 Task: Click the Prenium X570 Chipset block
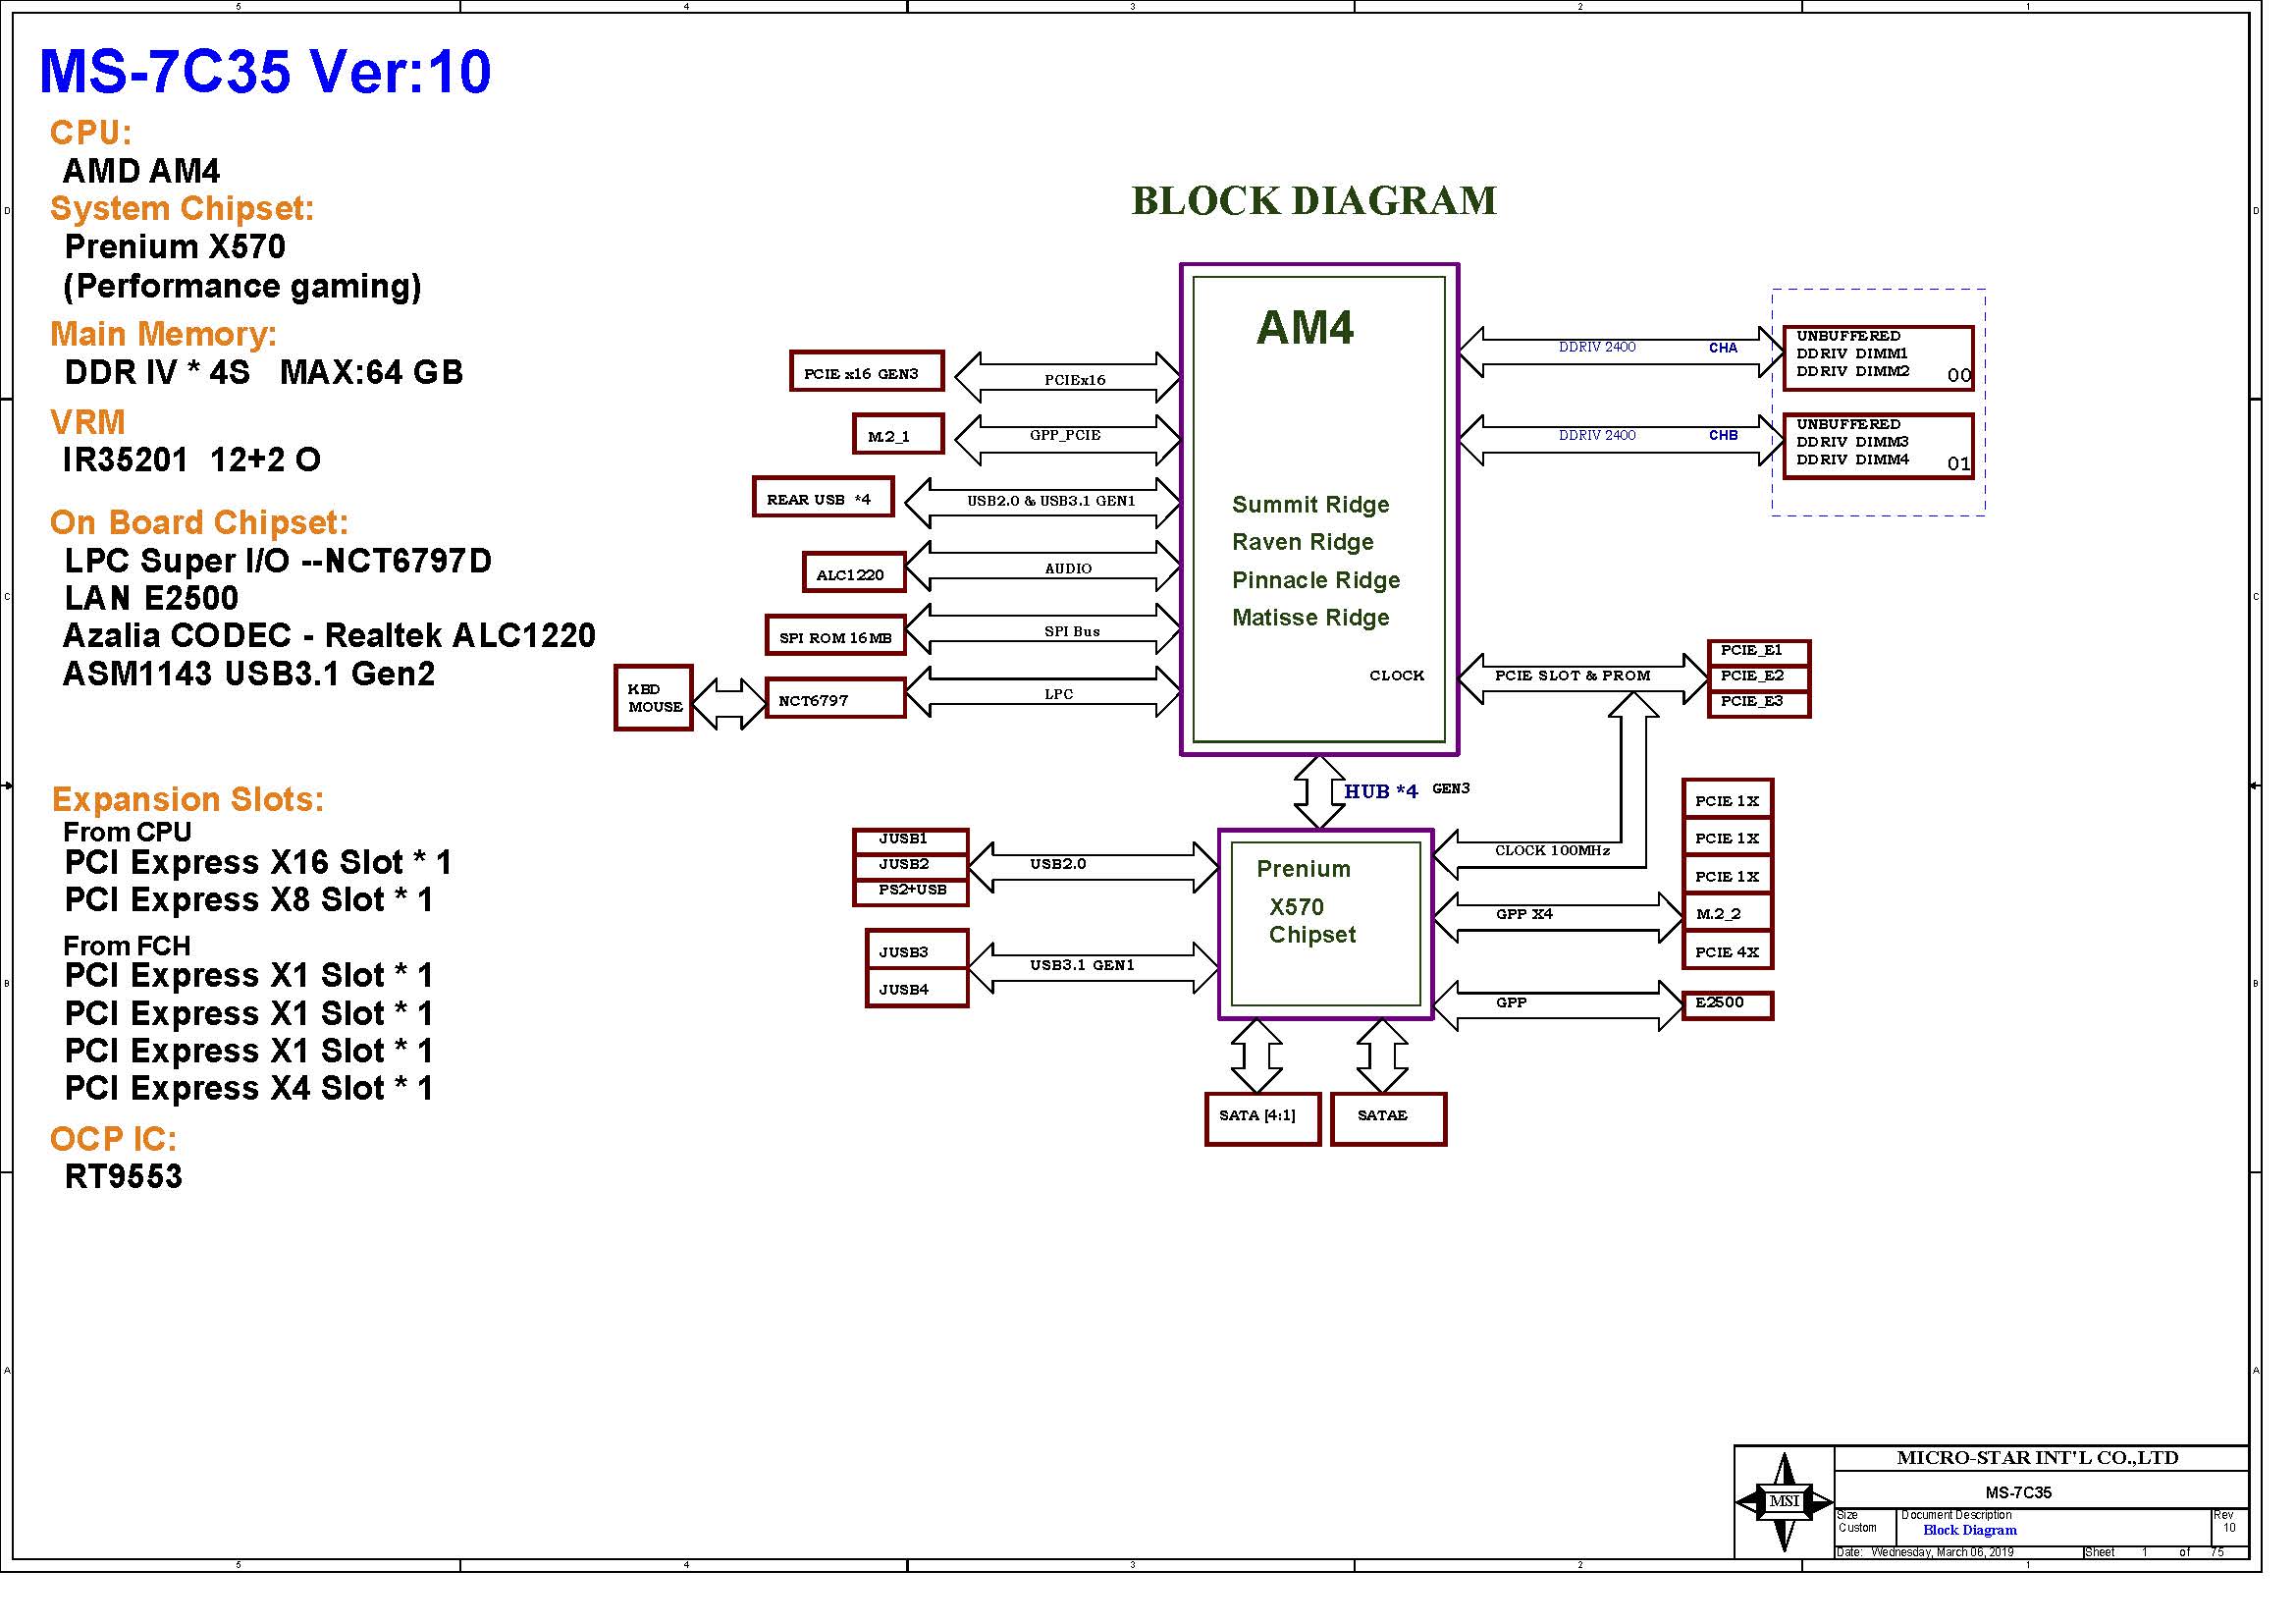[1325, 924]
